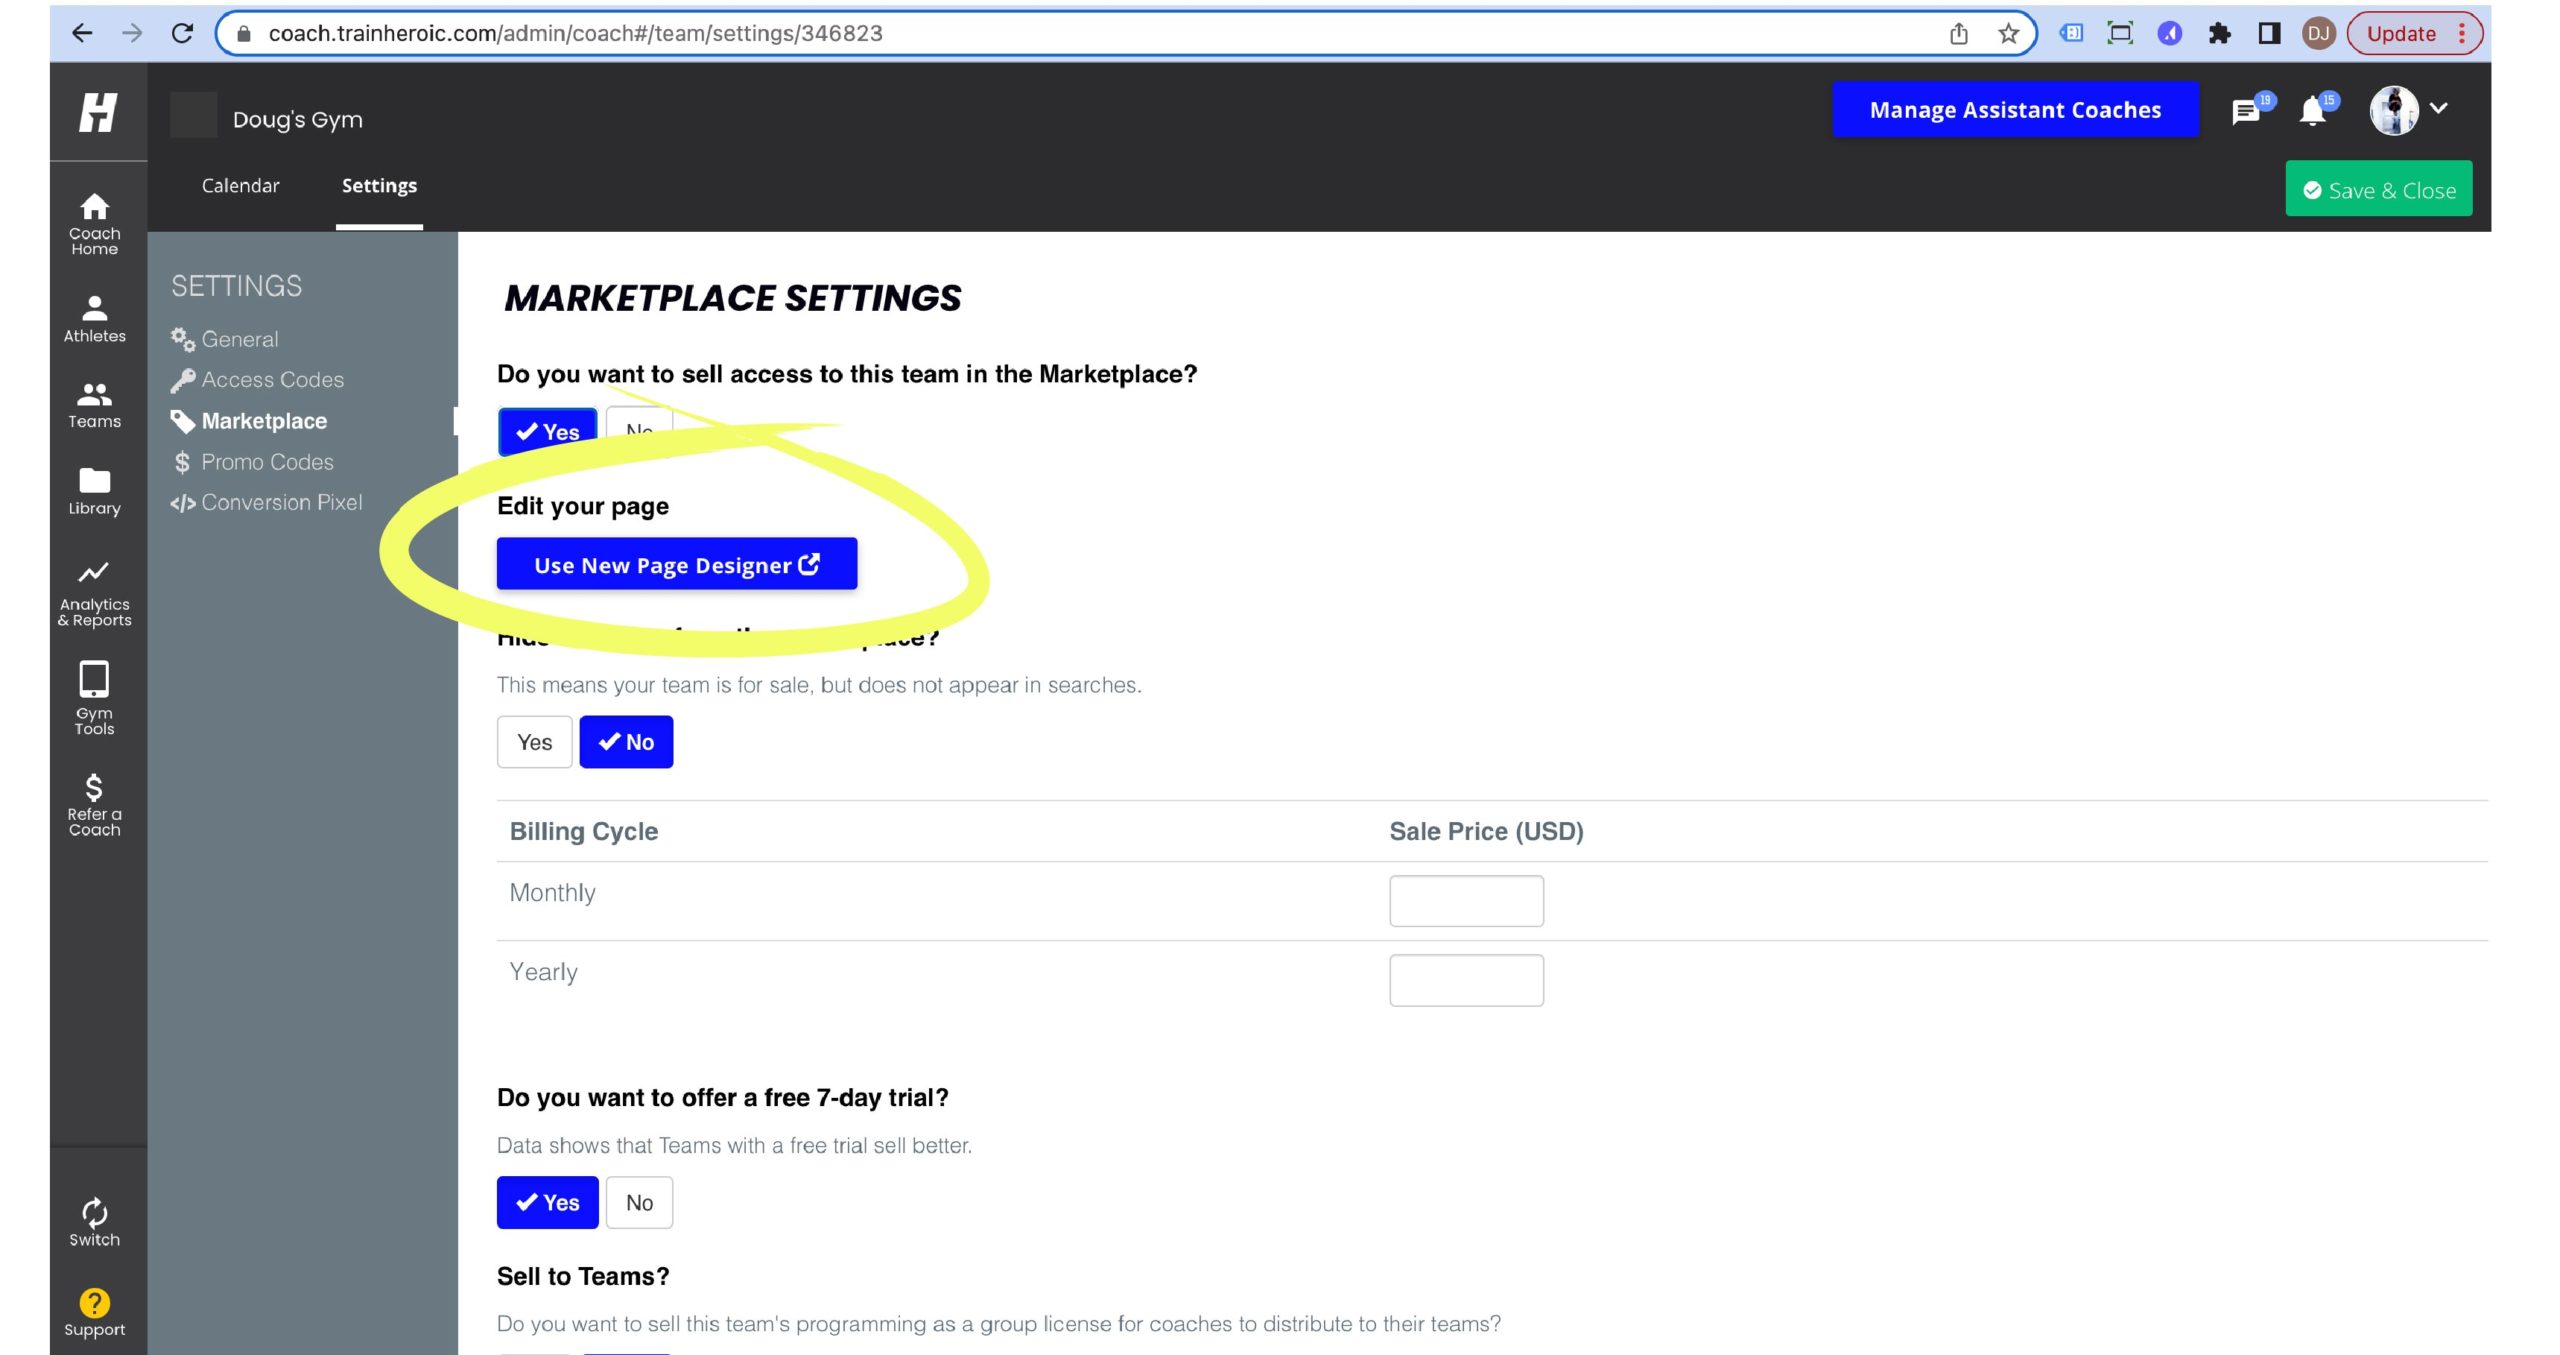The height and width of the screenshot is (1355, 2560).
Task: Click the user profile avatar
Action: click(2394, 110)
